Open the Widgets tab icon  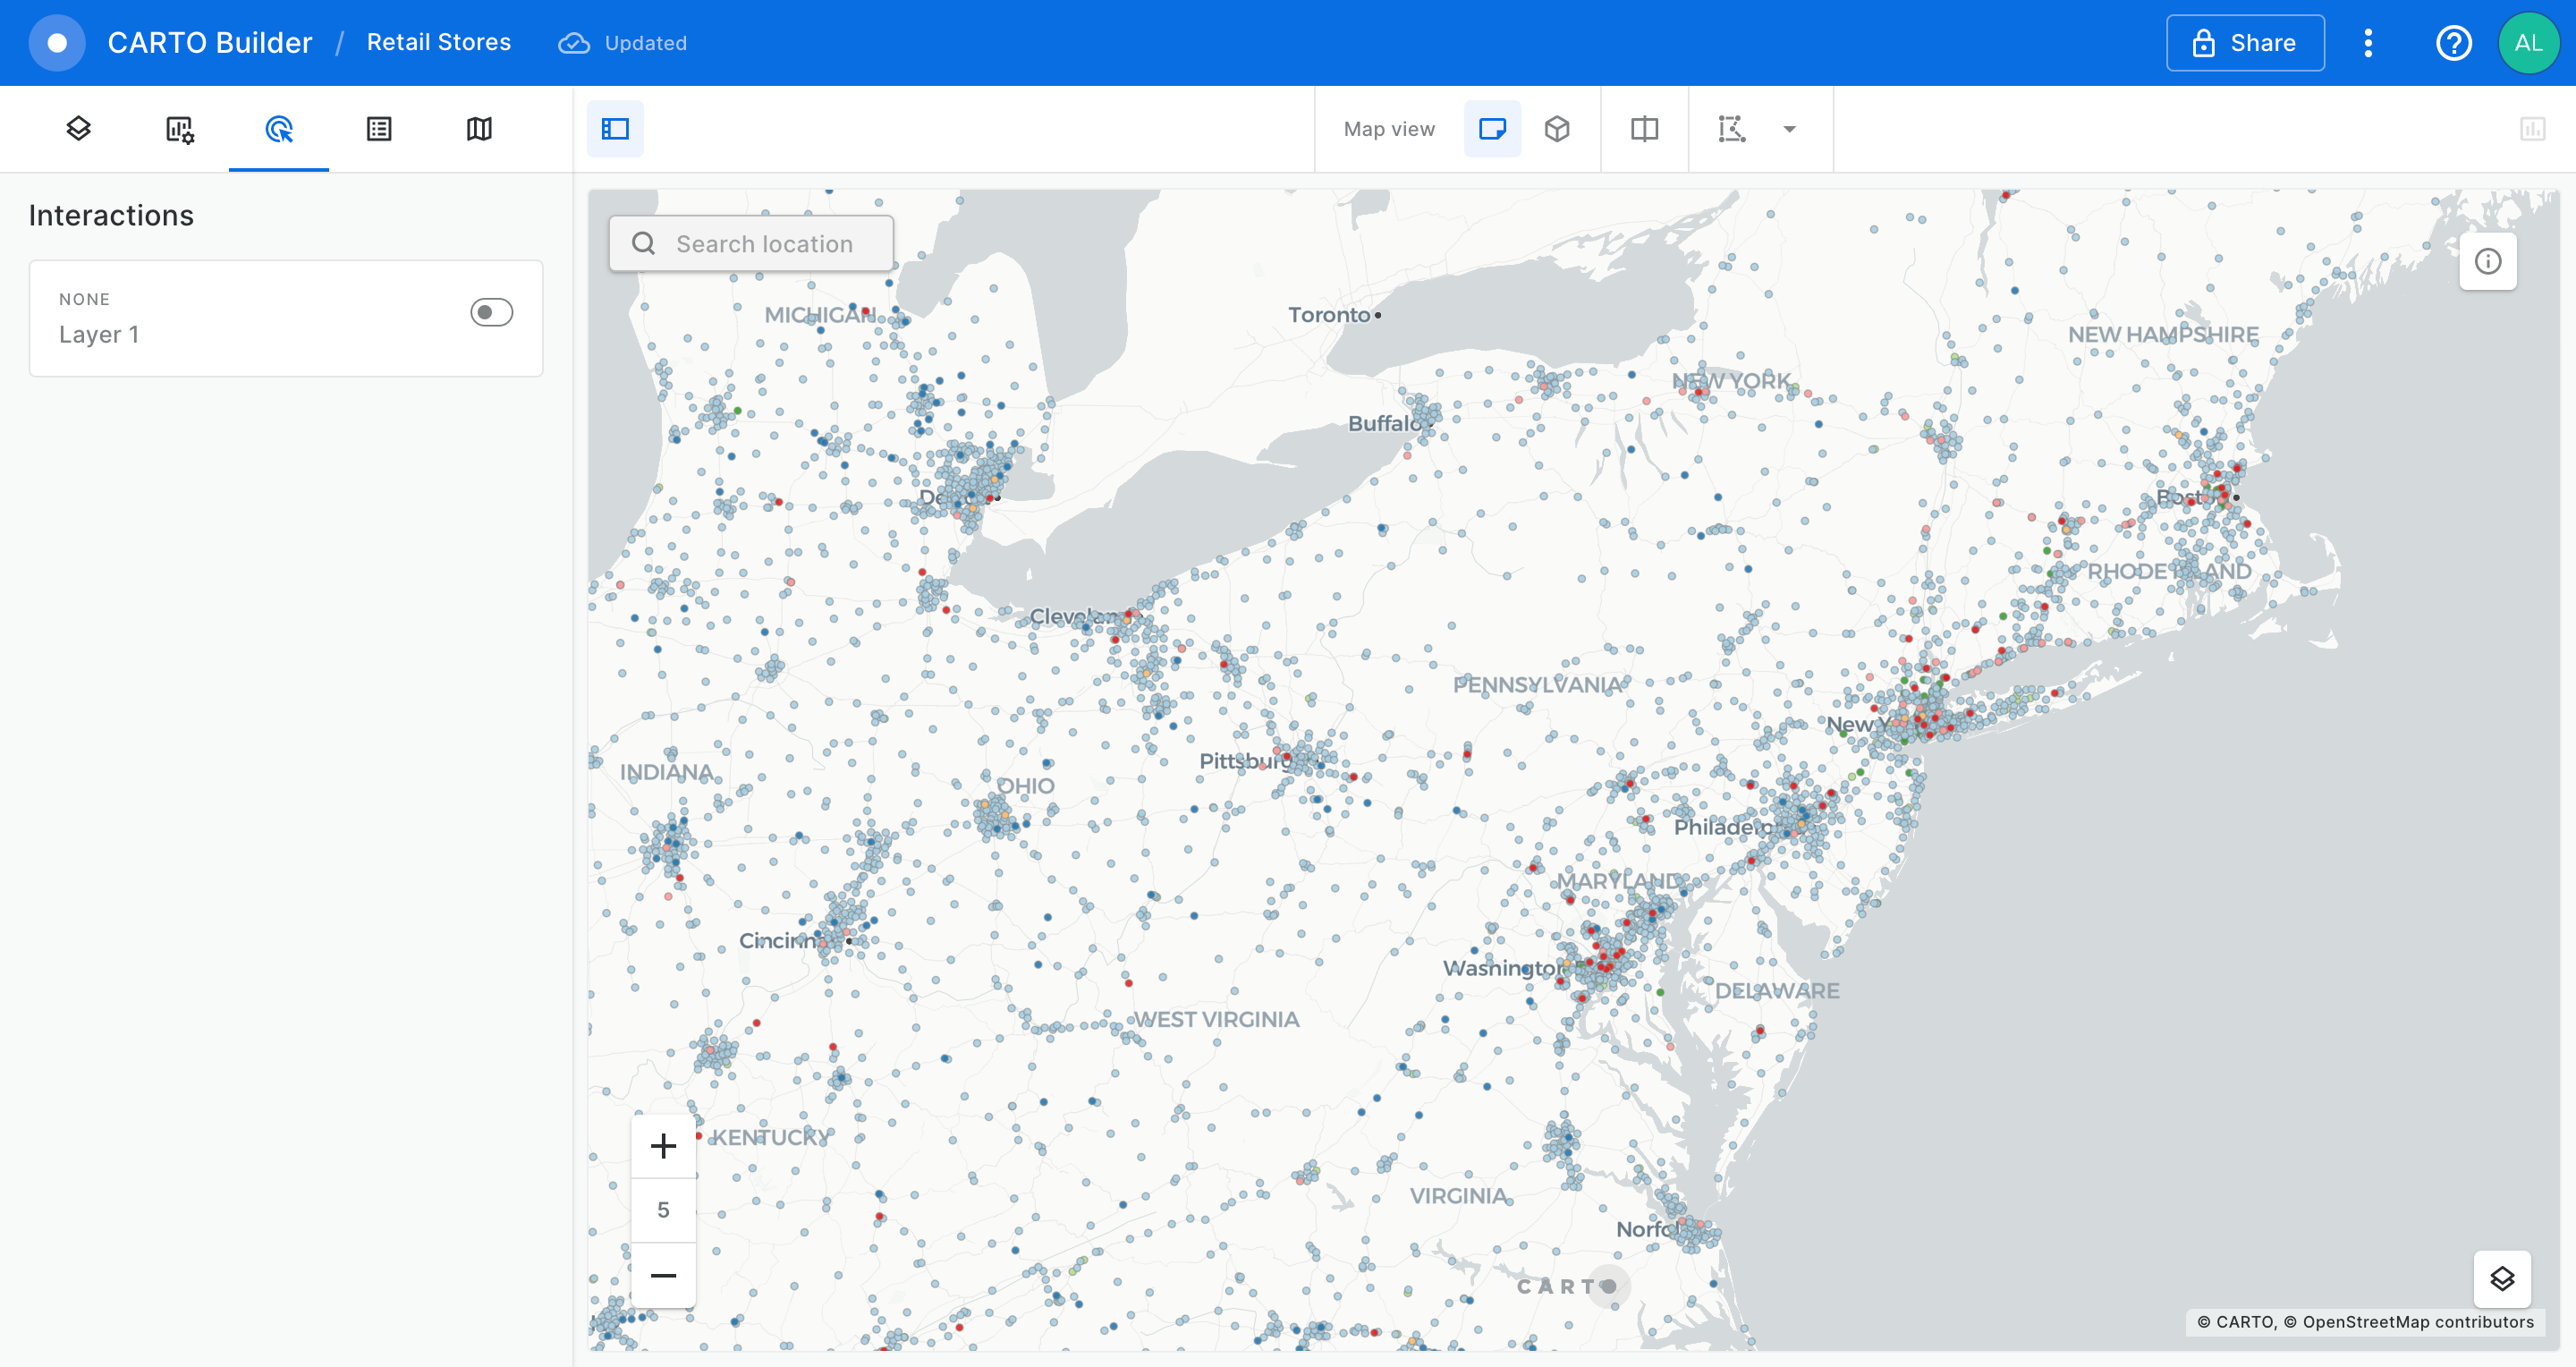click(179, 129)
